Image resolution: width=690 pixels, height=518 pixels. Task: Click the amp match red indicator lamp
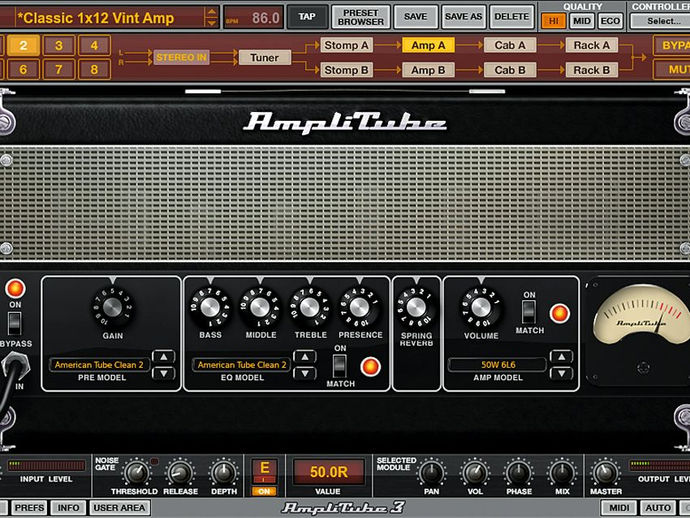coord(559,313)
